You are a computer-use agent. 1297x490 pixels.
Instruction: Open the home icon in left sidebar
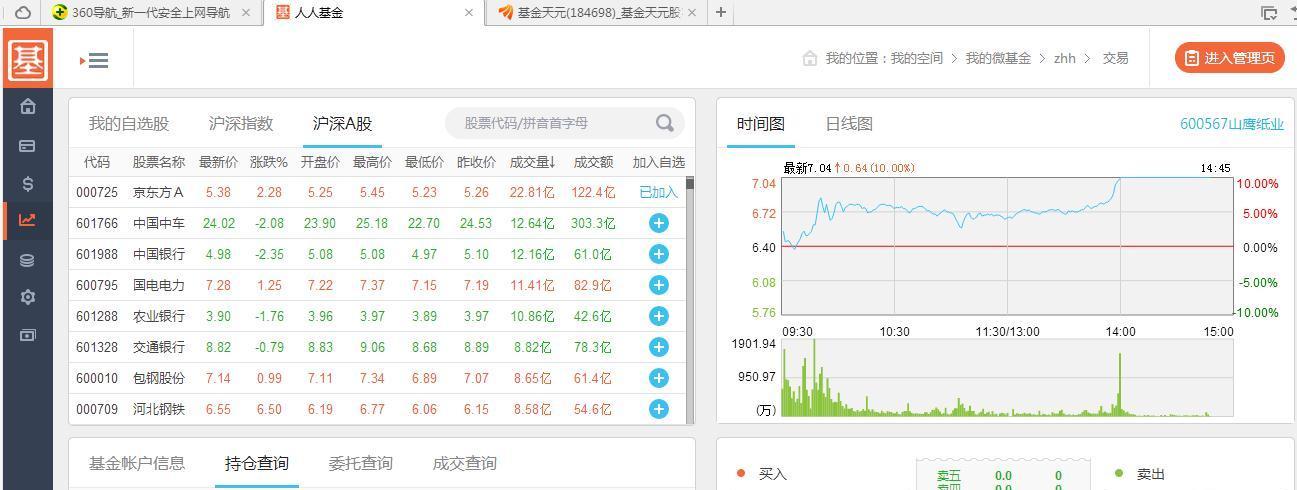point(28,107)
